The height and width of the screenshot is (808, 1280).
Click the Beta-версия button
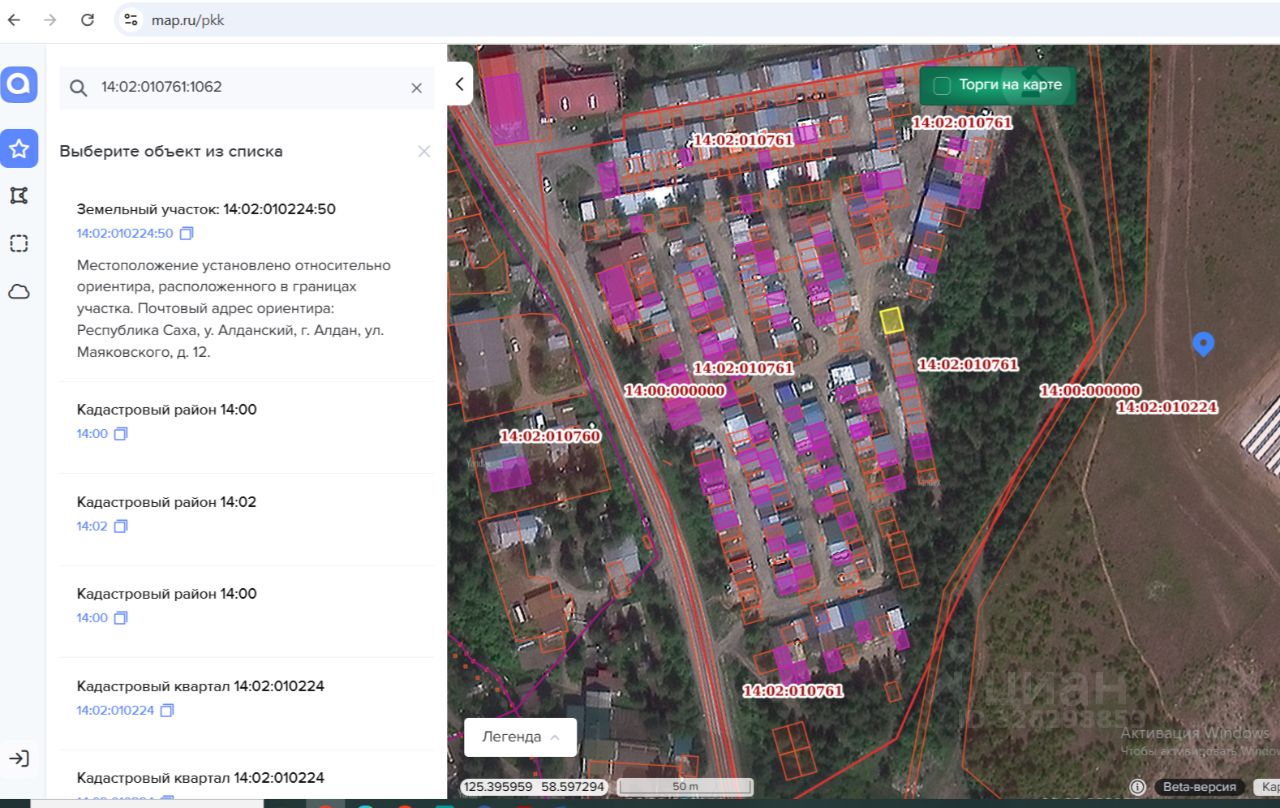pyautogui.click(x=1200, y=787)
